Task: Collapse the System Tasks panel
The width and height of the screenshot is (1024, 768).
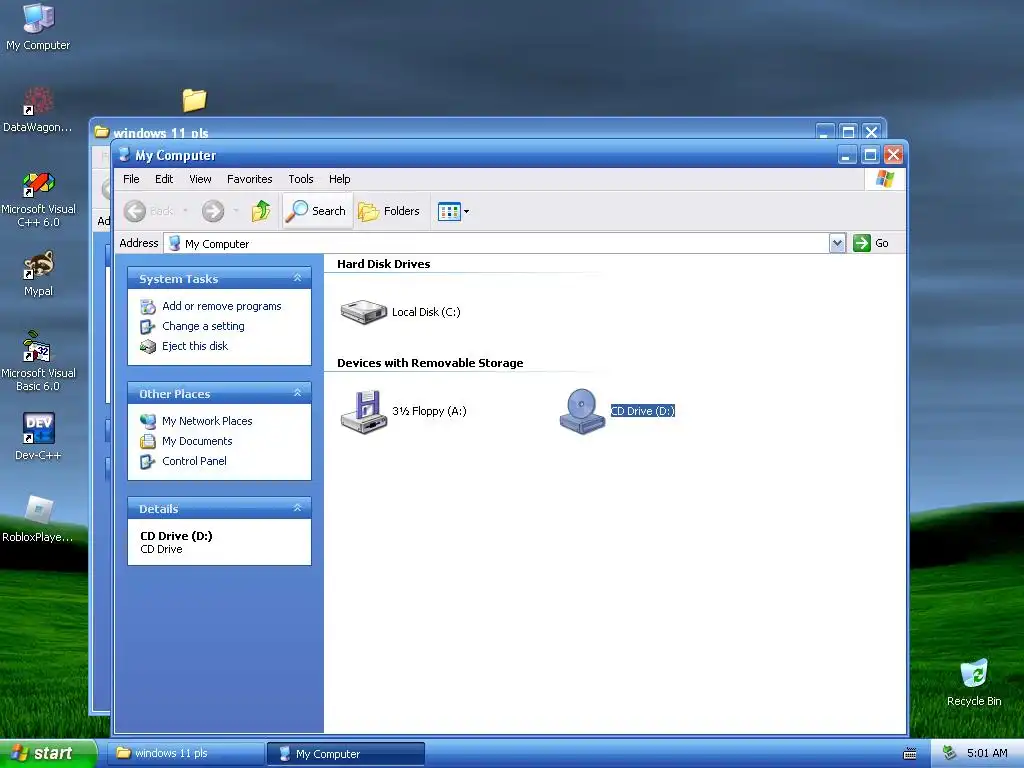Action: (297, 278)
